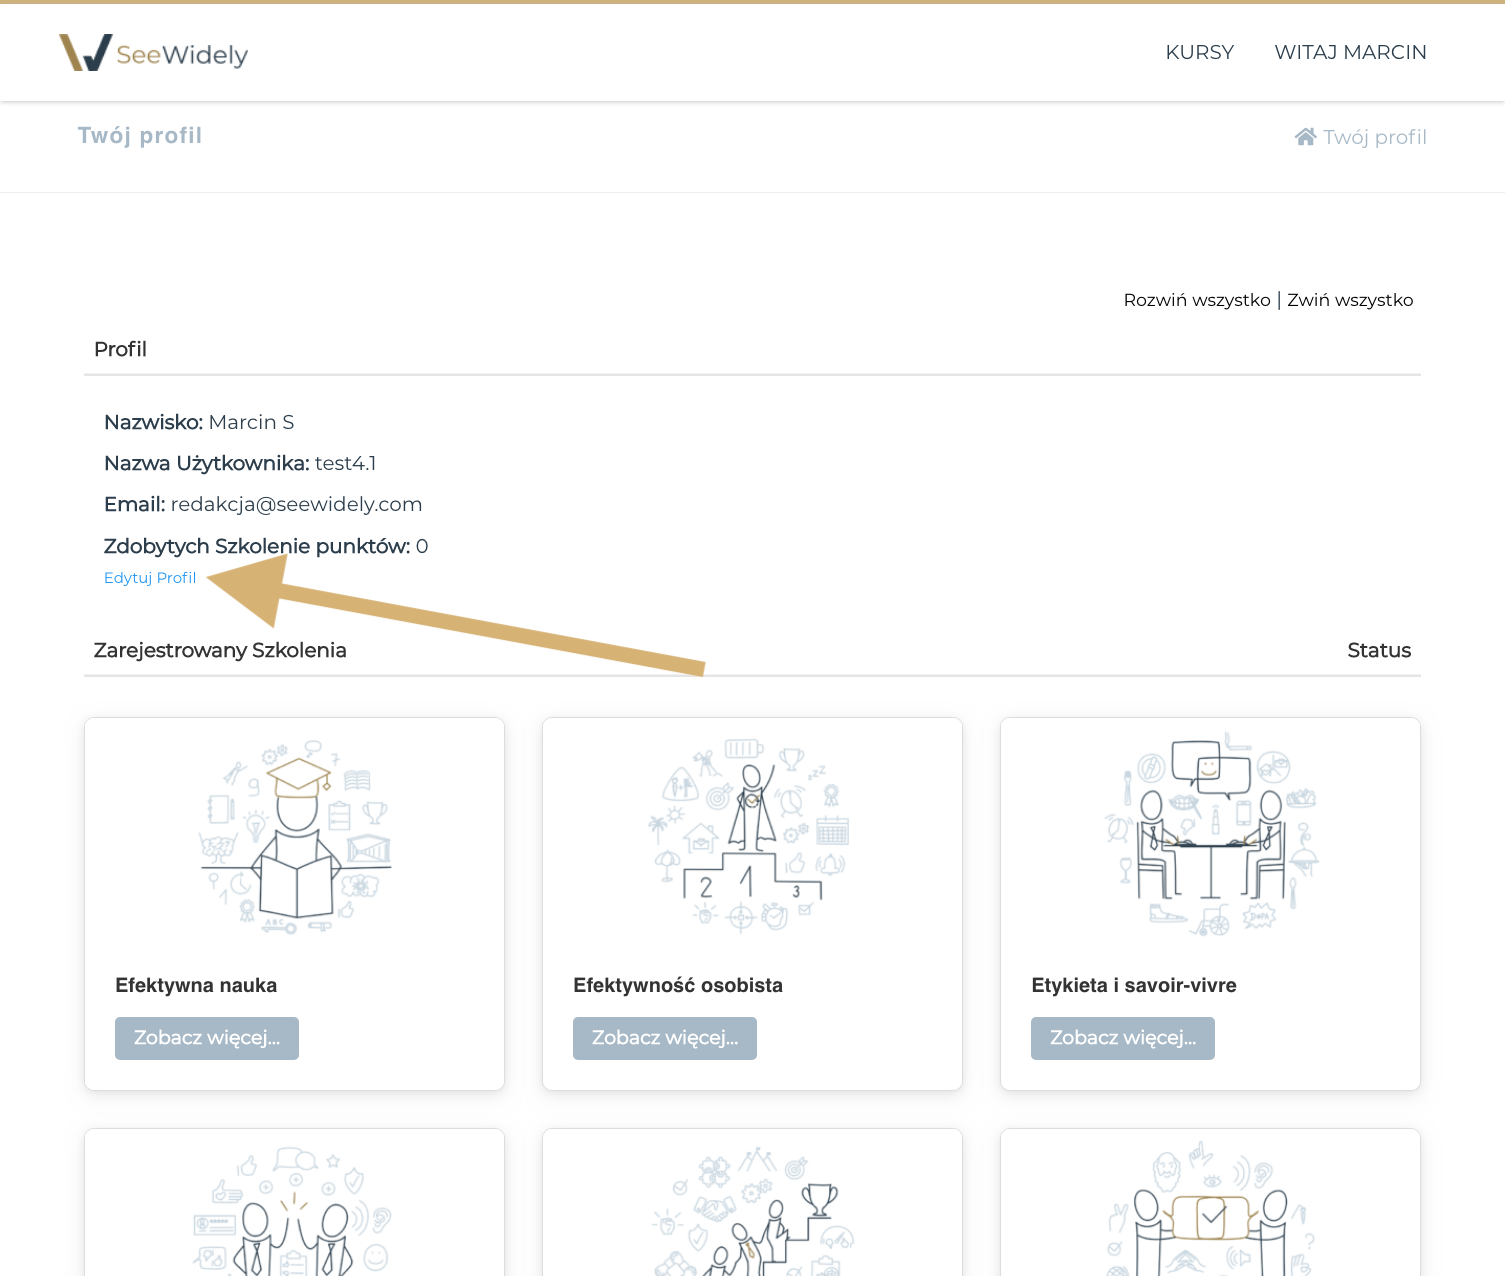This screenshot has width=1505, height=1276.
Task: Collapse all sections with Zwiń wszystko
Action: [1350, 300]
